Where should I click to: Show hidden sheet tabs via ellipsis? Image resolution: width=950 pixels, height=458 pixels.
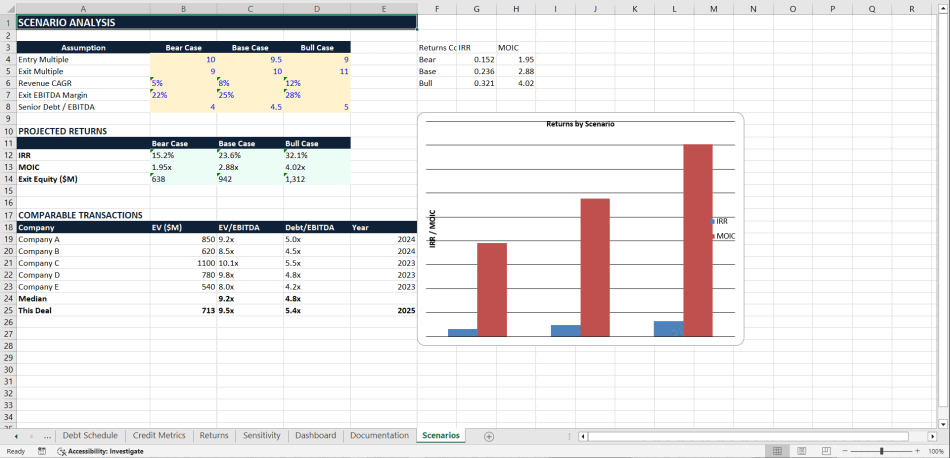48,436
